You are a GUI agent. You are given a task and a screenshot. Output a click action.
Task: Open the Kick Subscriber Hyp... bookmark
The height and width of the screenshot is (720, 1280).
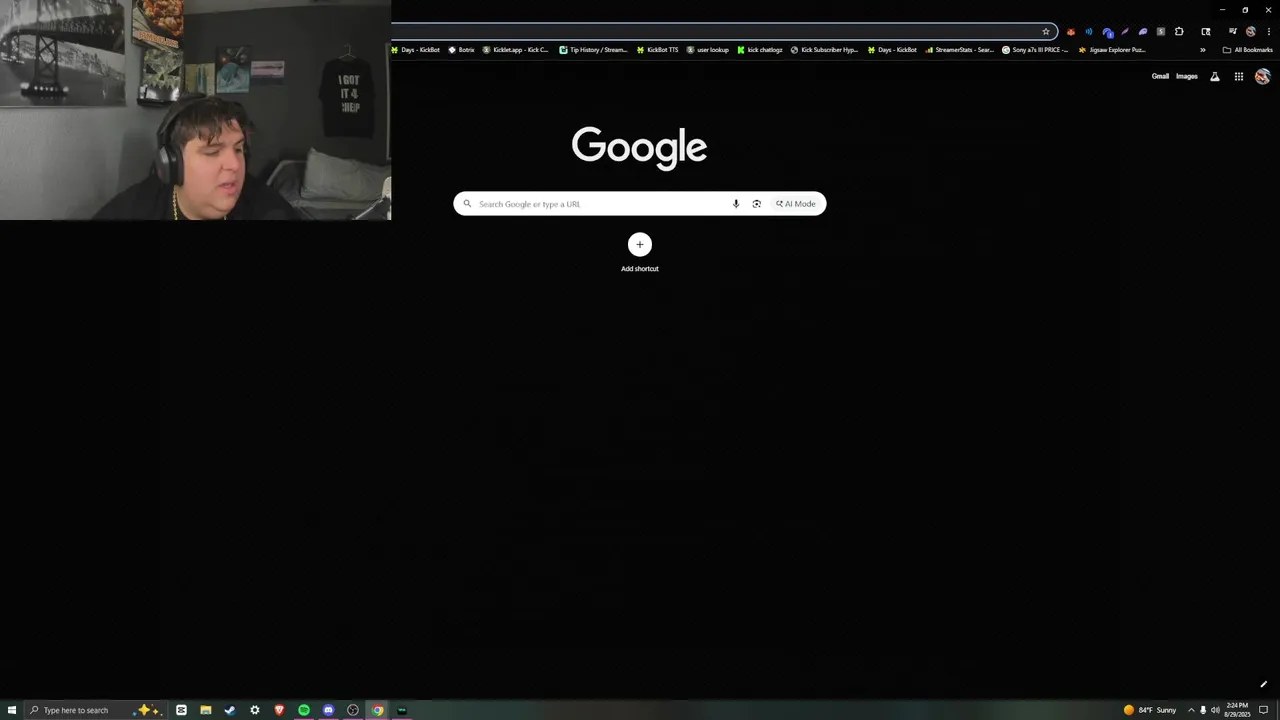click(x=825, y=49)
